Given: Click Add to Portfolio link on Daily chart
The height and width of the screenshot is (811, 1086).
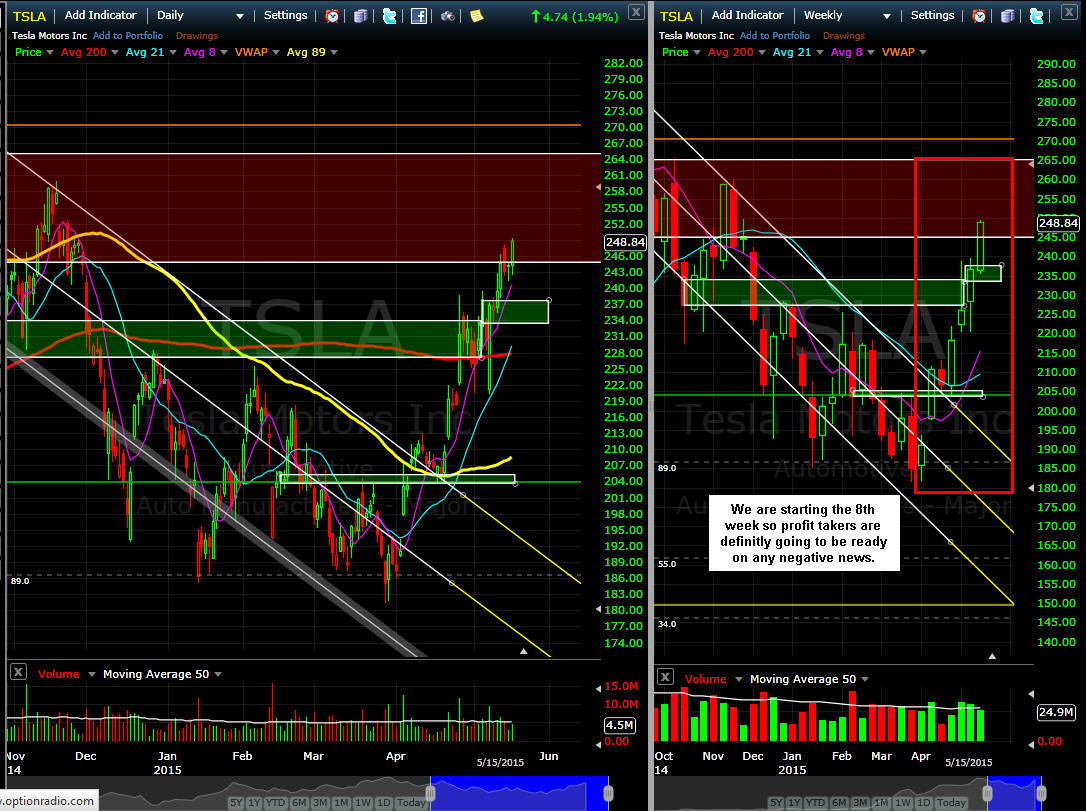Looking at the screenshot, I should [x=128, y=35].
